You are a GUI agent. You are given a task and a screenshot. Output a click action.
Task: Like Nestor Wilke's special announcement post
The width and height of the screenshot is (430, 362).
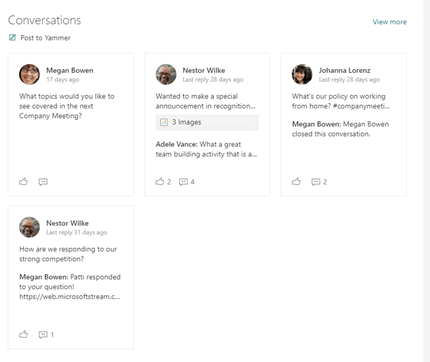160,182
